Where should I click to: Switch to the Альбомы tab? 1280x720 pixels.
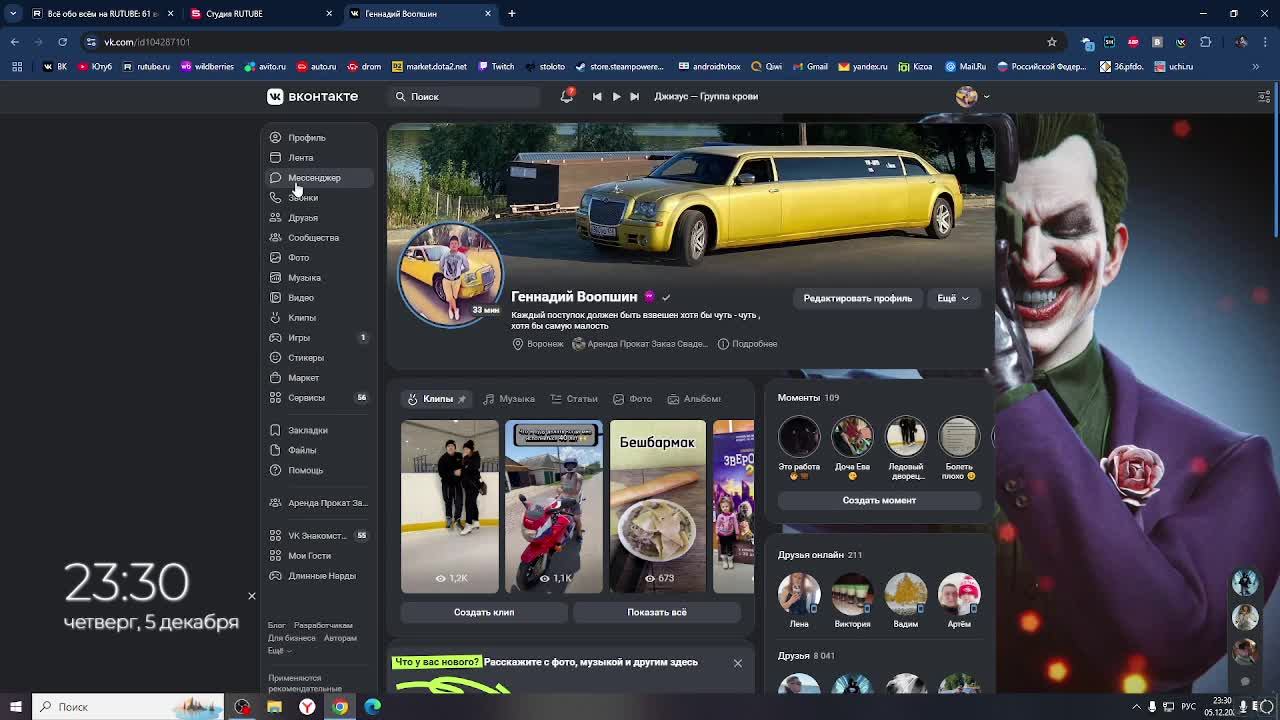[694, 399]
